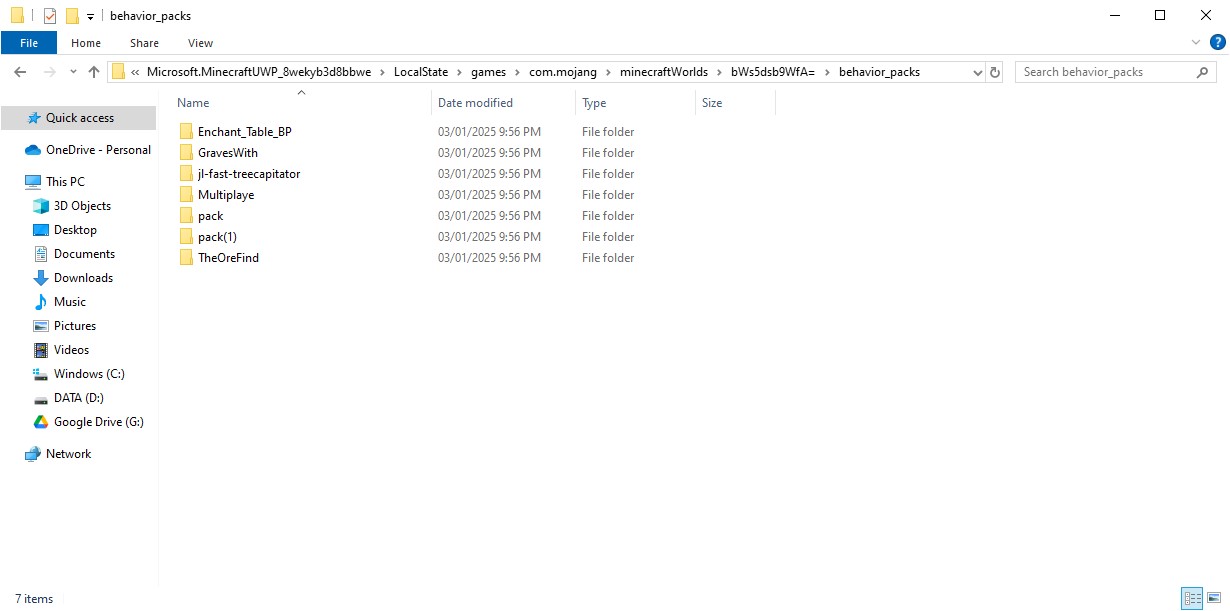Open DATA (D:) drive in the sidebar
Viewport: 1230px width, 611px height.
tap(78, 398)
